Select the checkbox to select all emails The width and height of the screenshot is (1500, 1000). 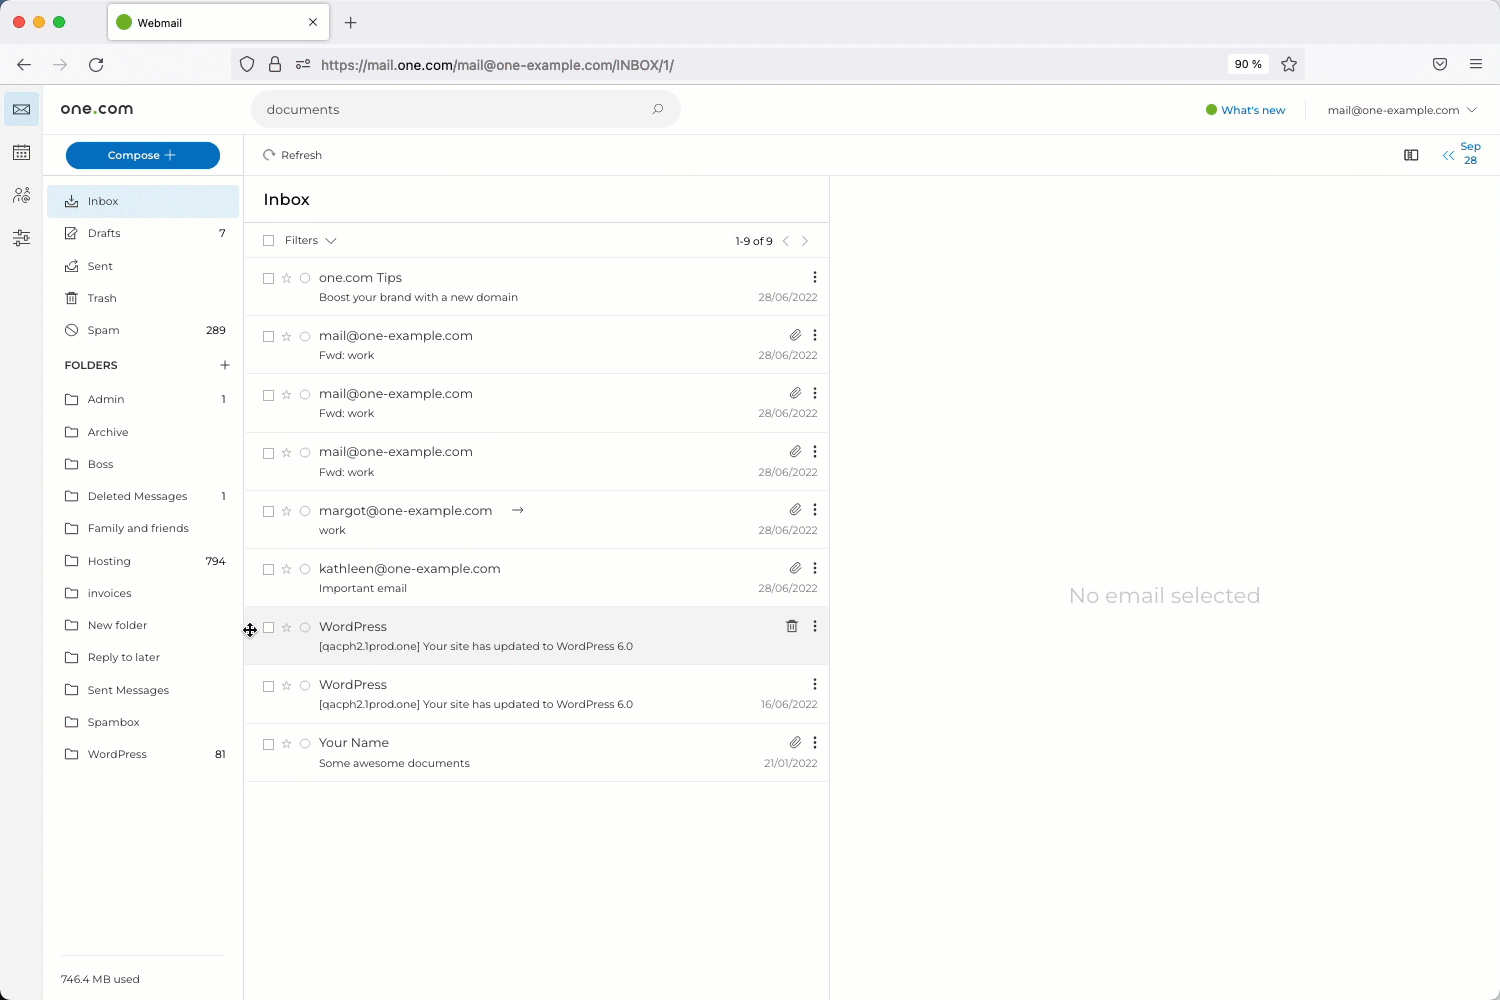268,240
